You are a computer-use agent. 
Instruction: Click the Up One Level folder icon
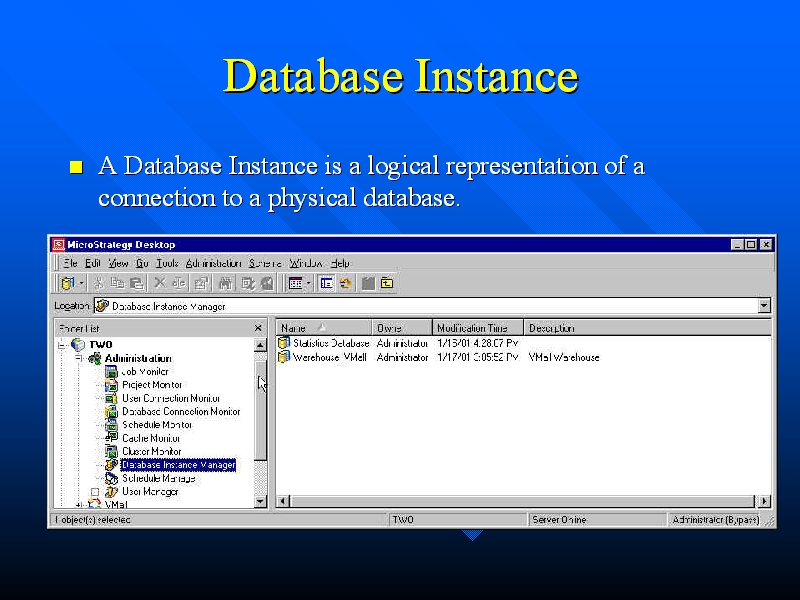tap(386, 284)
